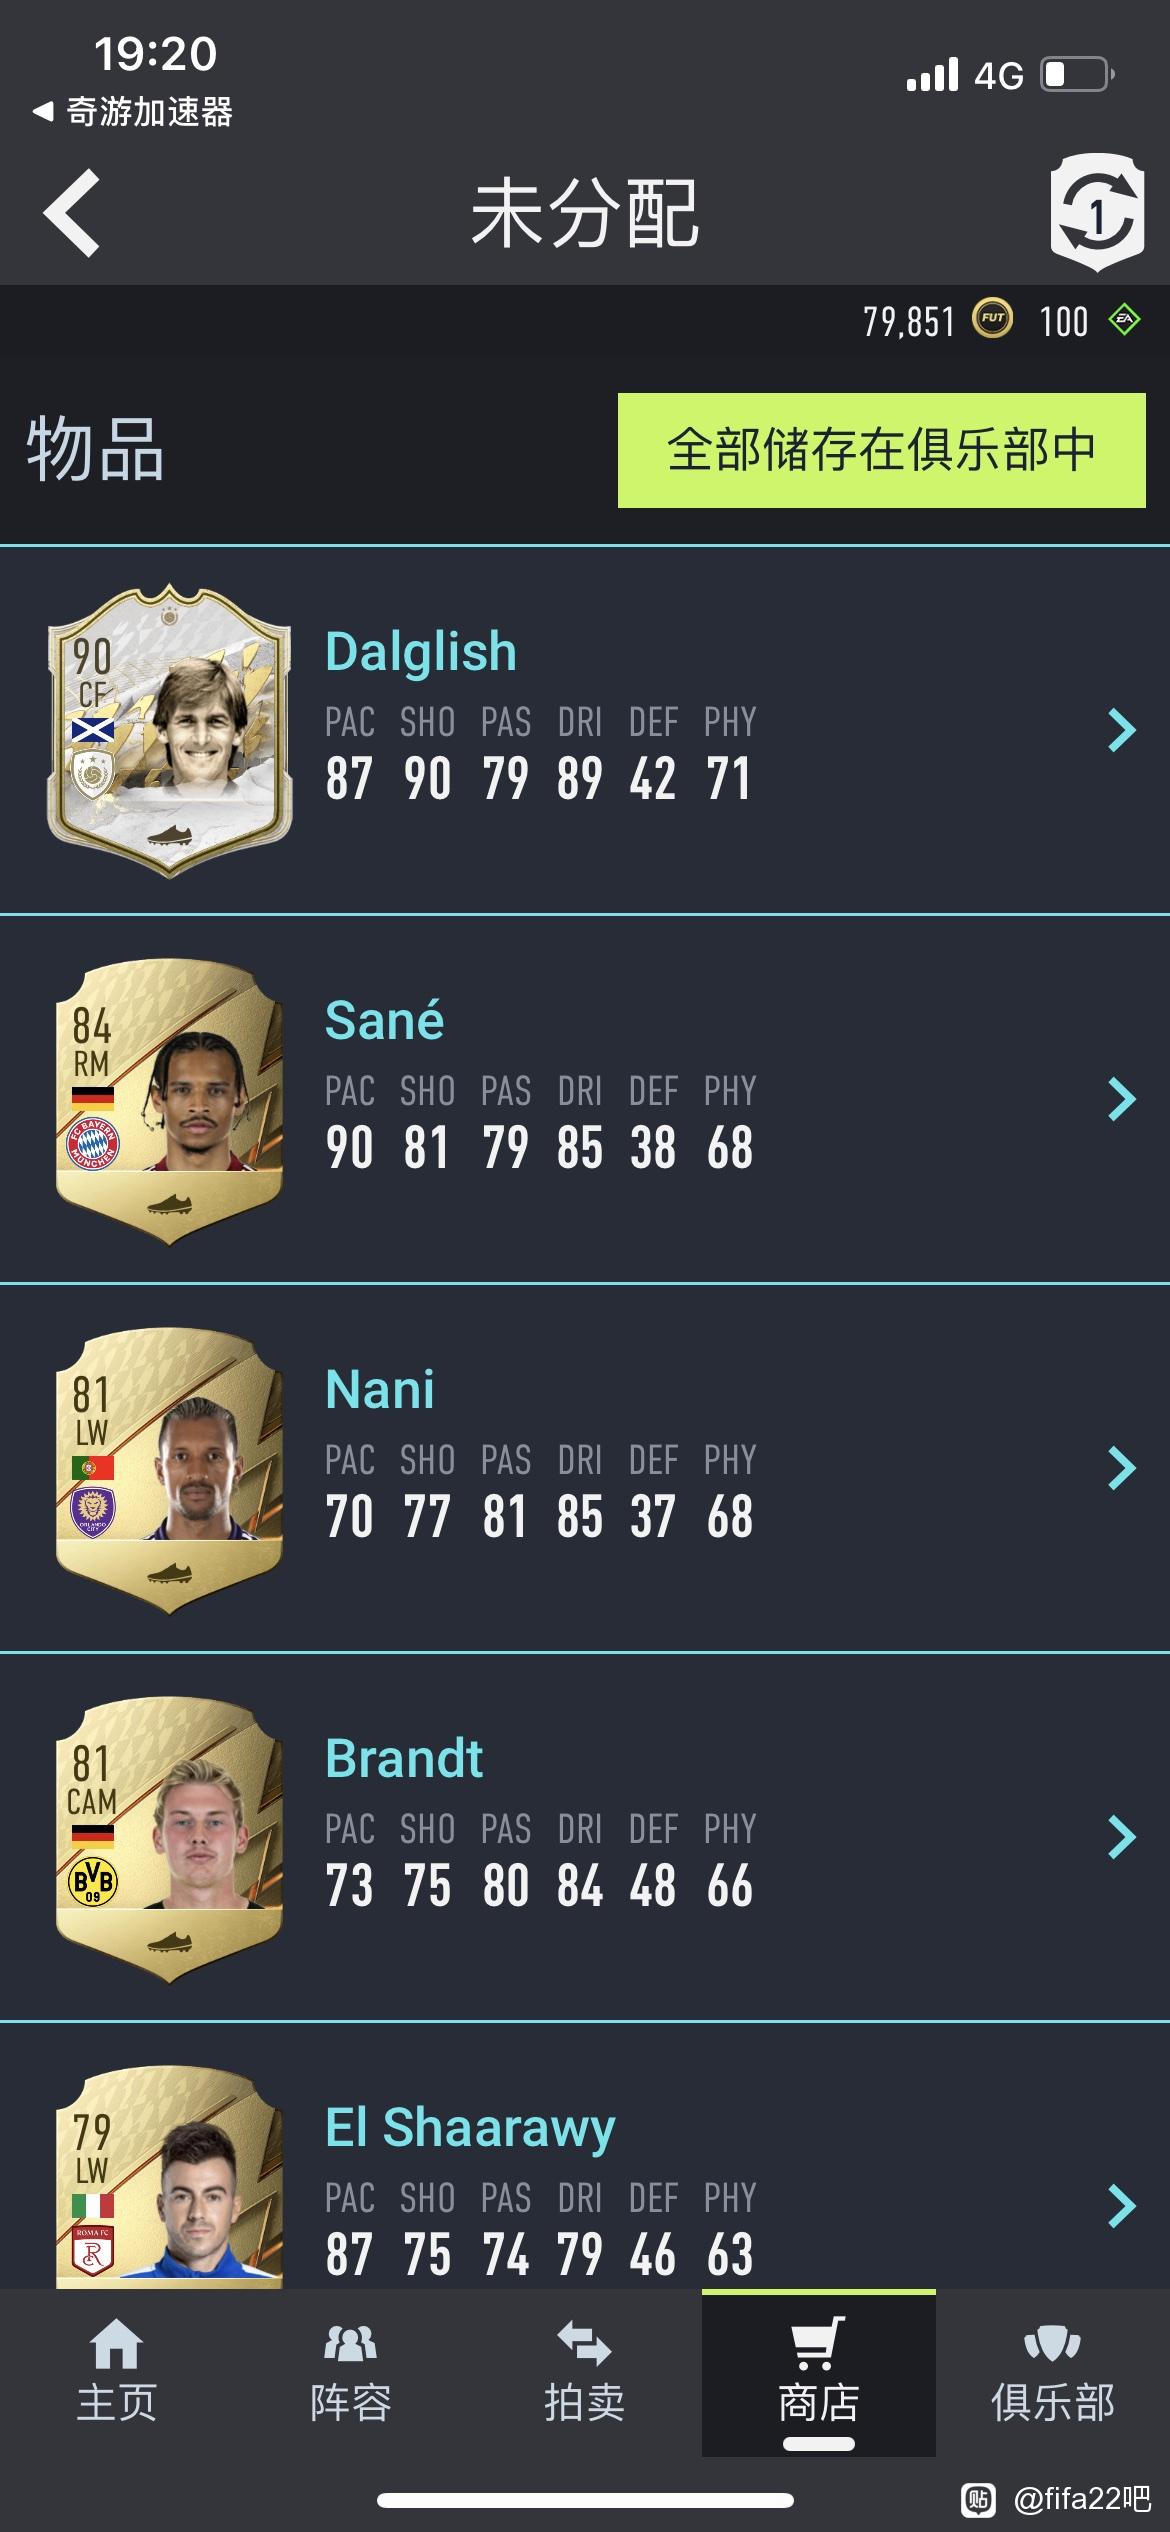Tap the back arrow in the header

[72, 213]
